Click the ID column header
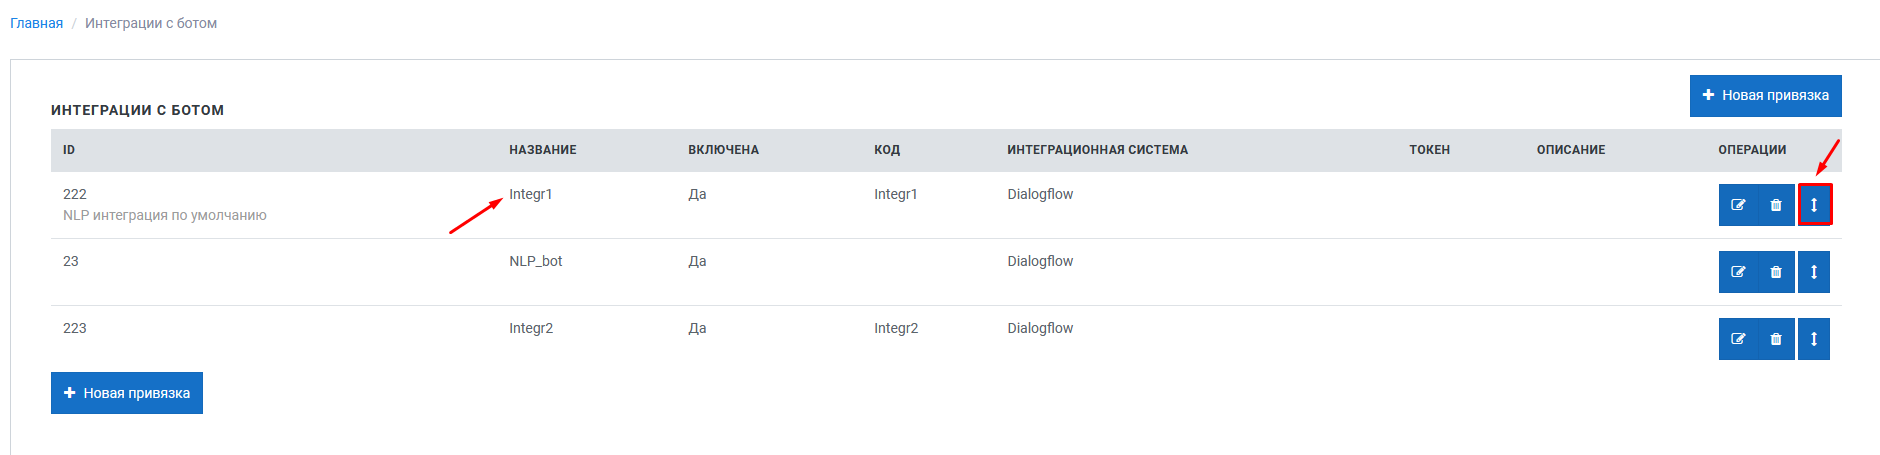 pos(69,150)
